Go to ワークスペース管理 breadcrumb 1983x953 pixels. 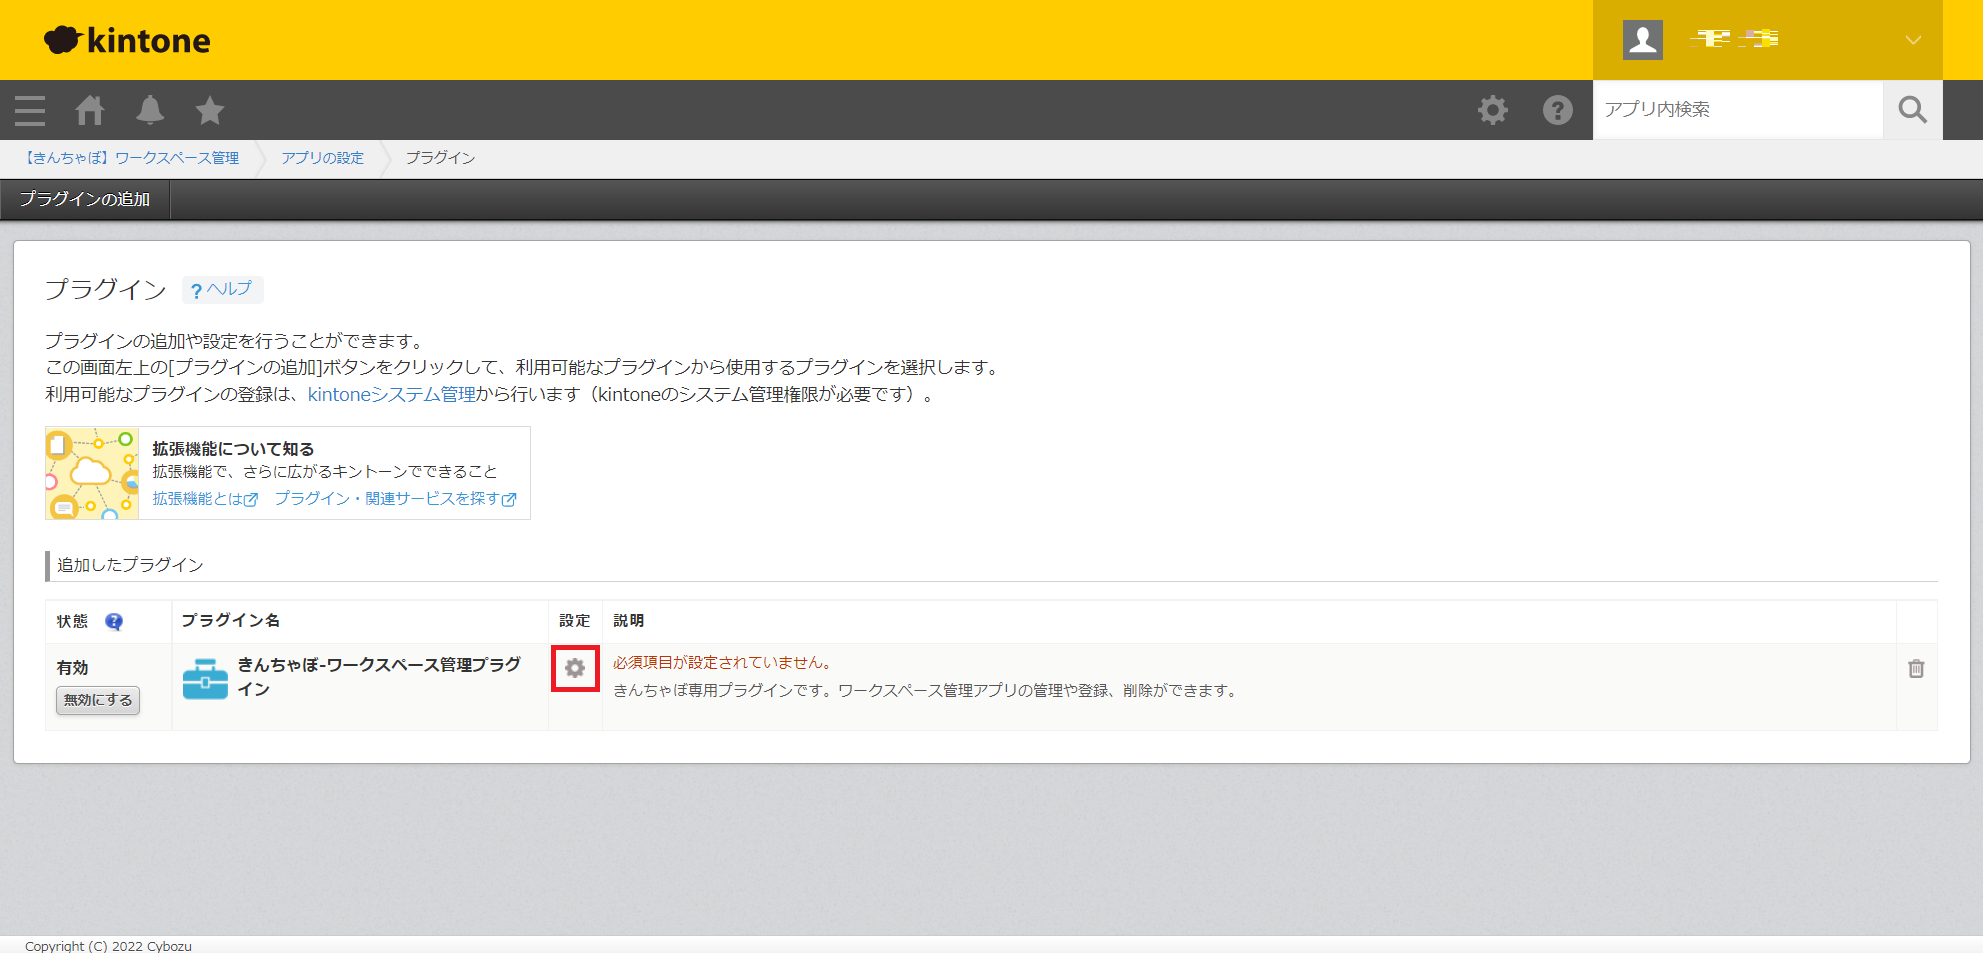pyautogui.click(x=132, y=158)
